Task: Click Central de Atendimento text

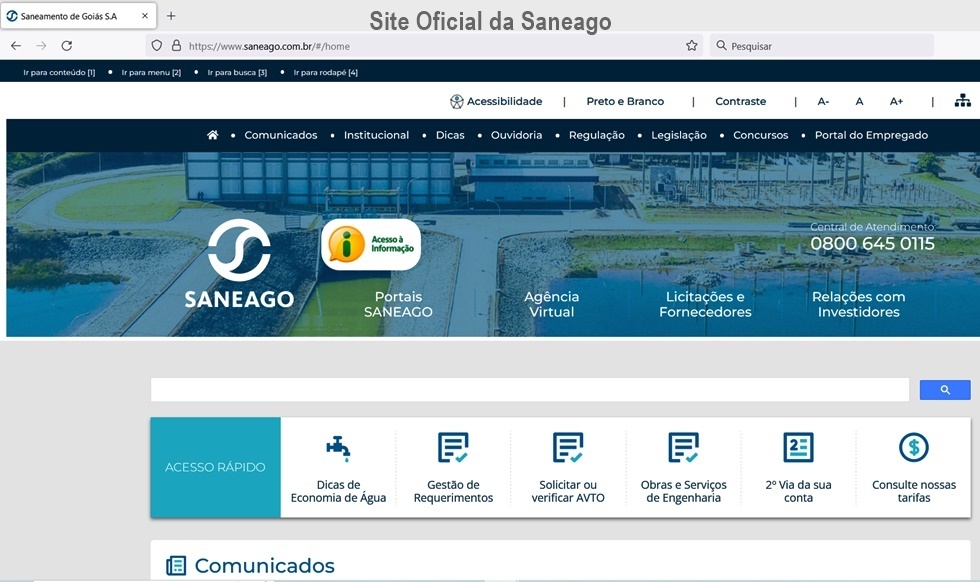Action: pos(872,227)
